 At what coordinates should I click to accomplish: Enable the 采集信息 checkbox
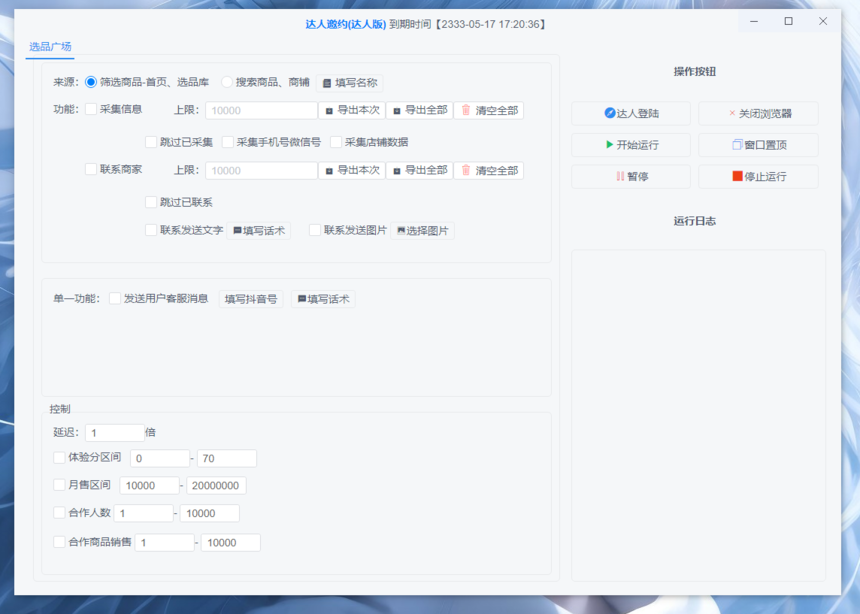tap(91, 109)
